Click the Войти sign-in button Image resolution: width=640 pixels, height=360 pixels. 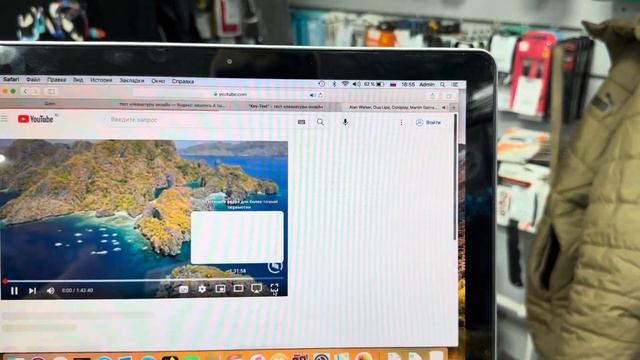(x=429, y=122)
